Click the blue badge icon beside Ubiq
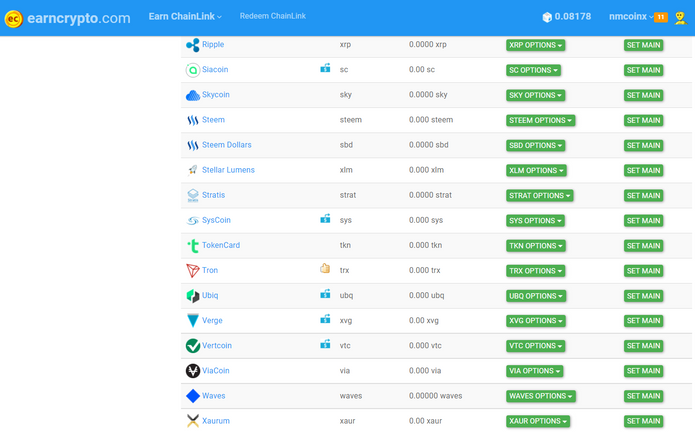This screenshot has height=432, width=695. tap(325, 294)
